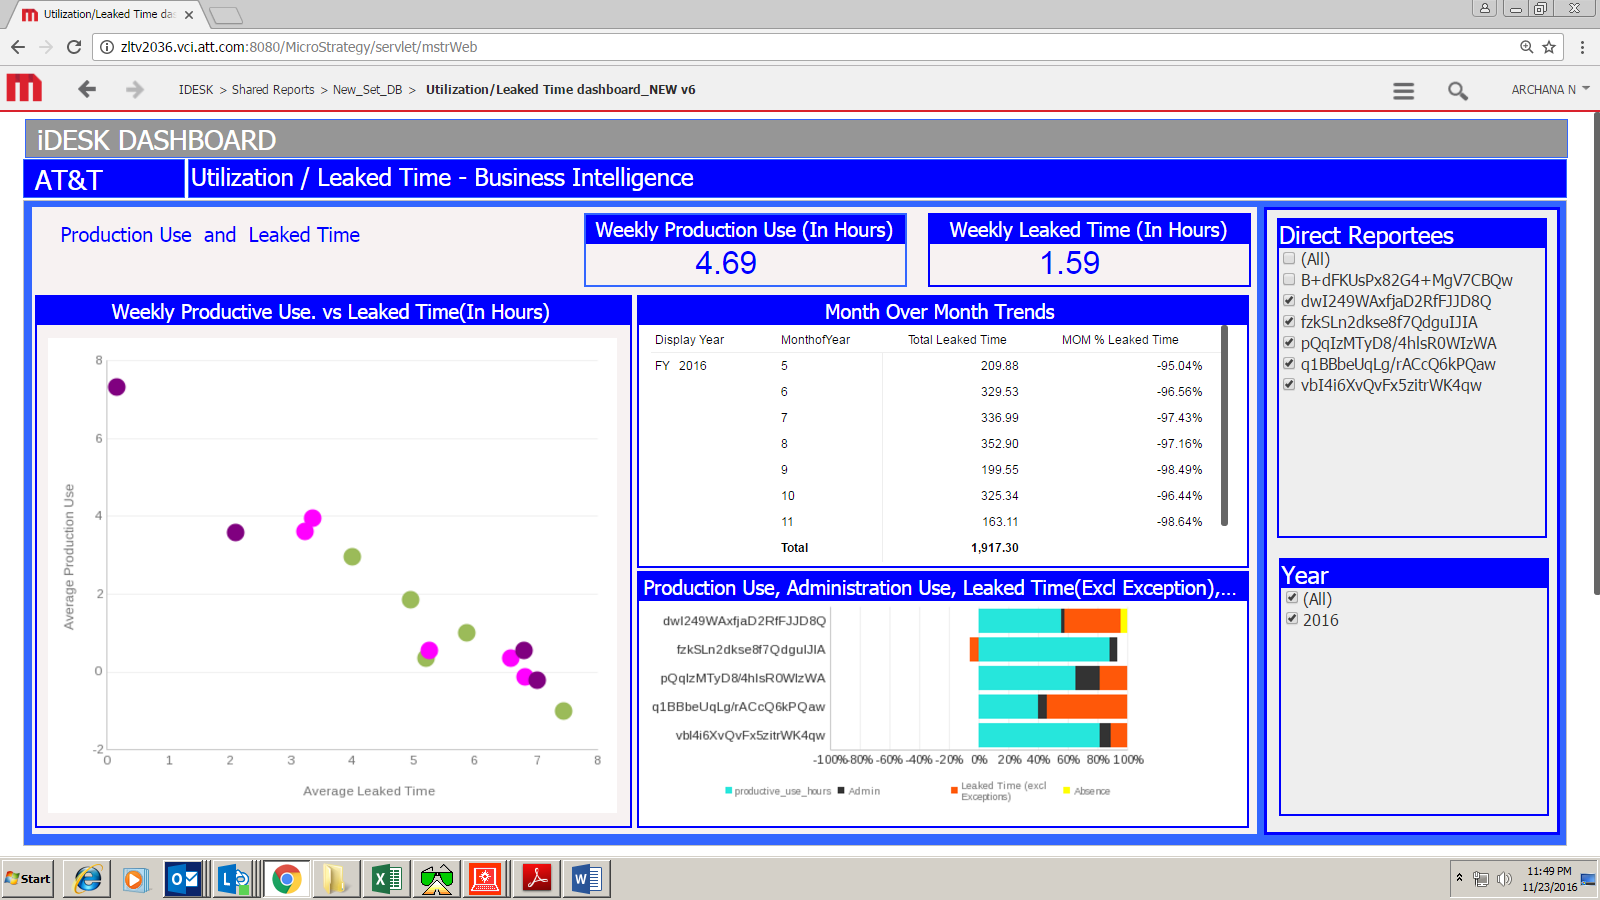Open Chrome's three-dot options menu
The width and height of the screenshot is (1600, 900).
pyautogui.click(x=1582, y=47)
